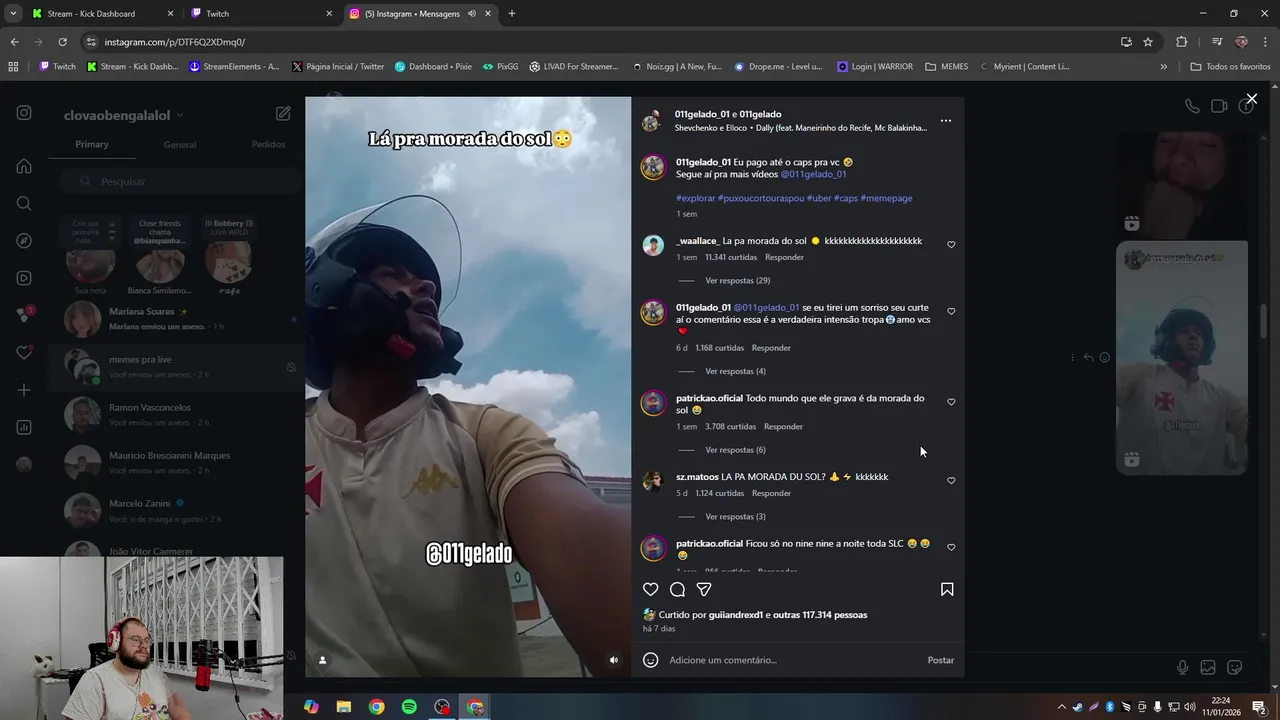Expand Ver respostas (3)
Viewport: 1280px width, 720px height.
point(735,517)
